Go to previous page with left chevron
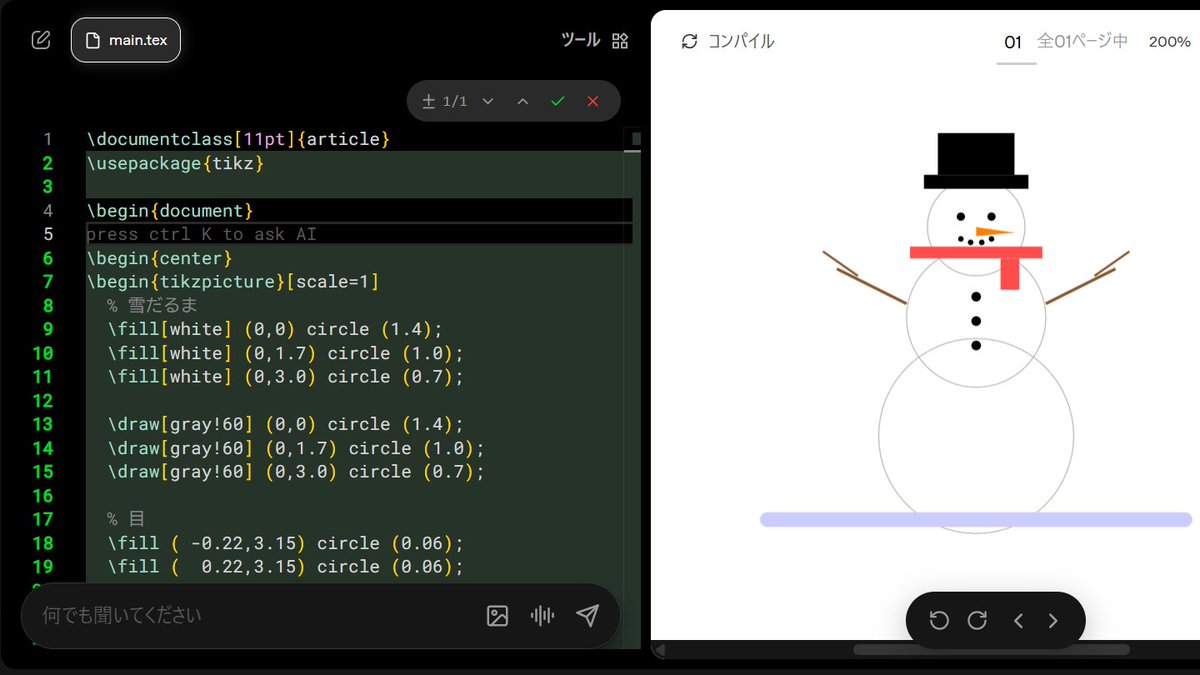The image size is (1200, 675). 1018,621
